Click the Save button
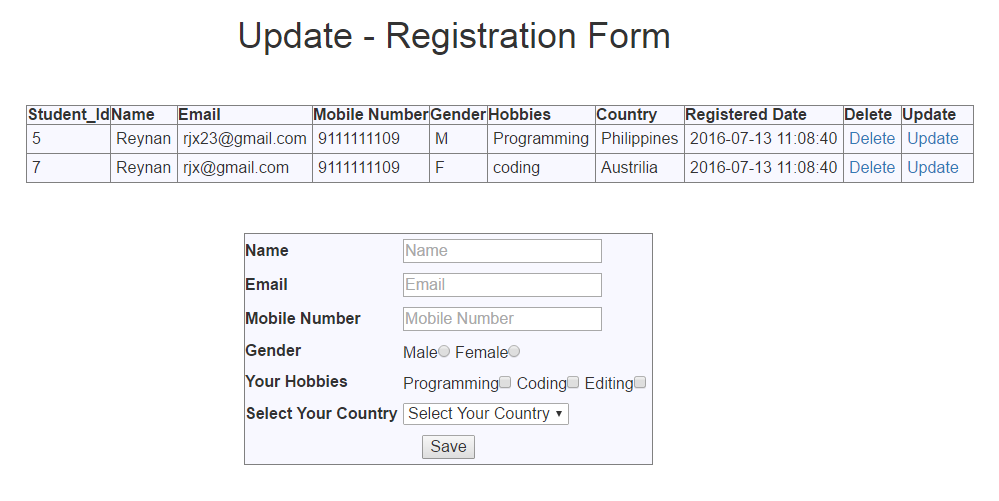The image size is (999, 501). pos(448,447)
